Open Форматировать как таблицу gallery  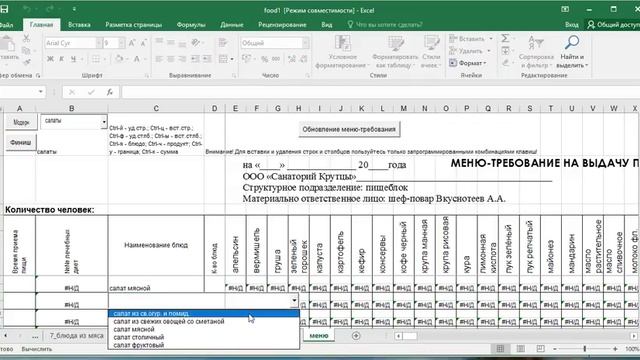tap(395, 52)
